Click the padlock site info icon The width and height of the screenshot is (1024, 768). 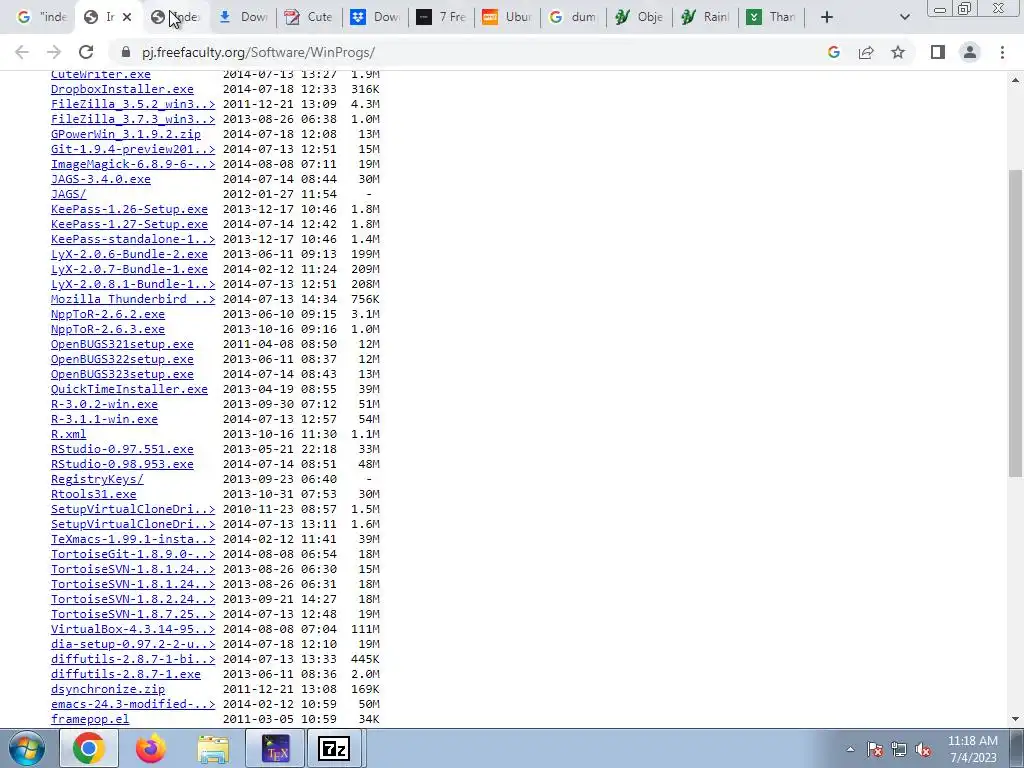click(x=125, y=52)
